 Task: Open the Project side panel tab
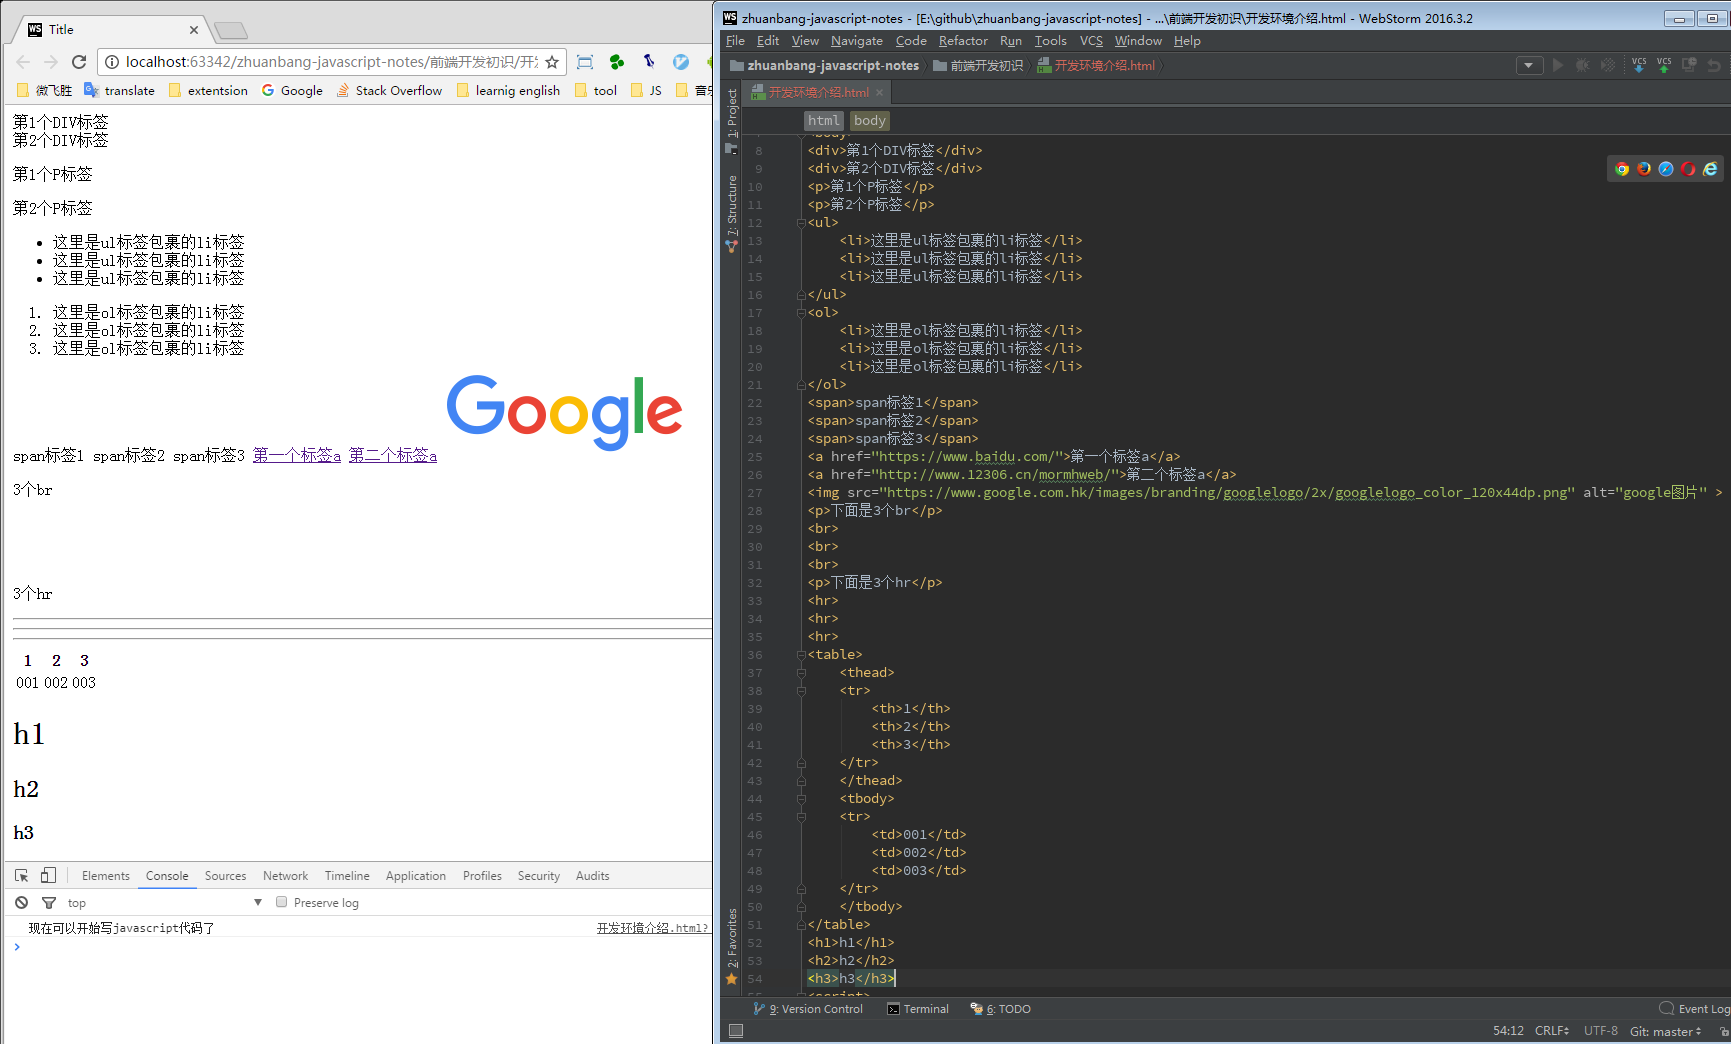pyautogui.click(x=732, y=120)
